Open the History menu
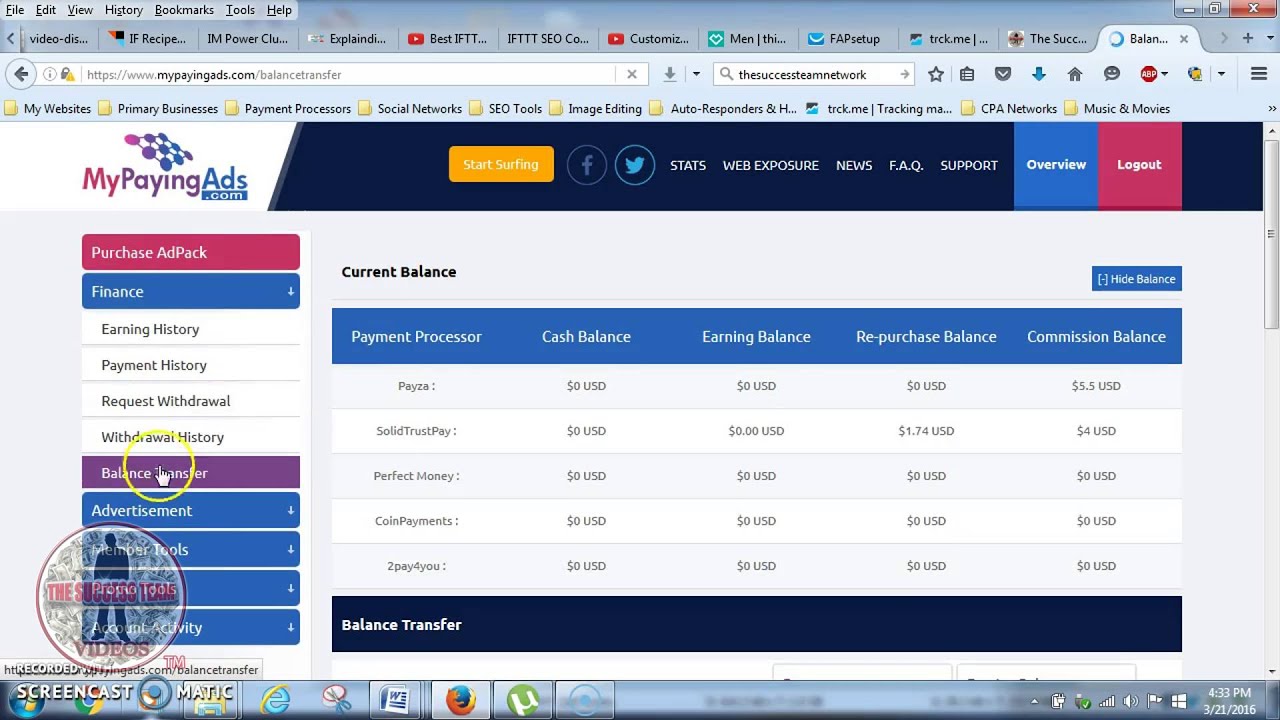Image resolution: width=1280 pixels, height=720 pixels. point(123,10)
